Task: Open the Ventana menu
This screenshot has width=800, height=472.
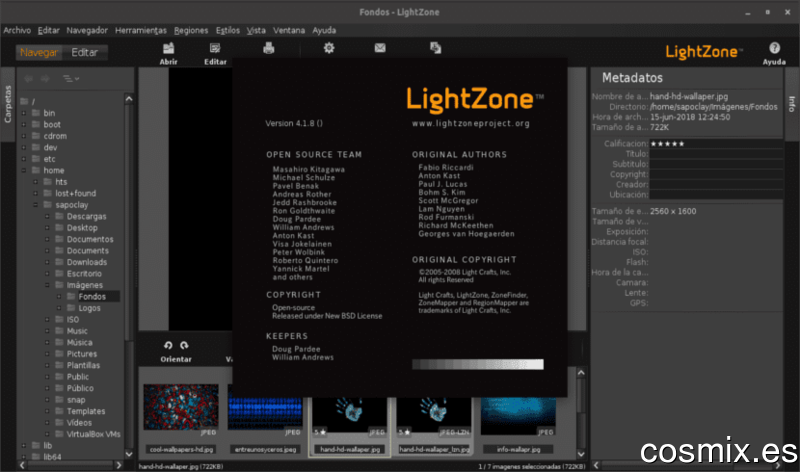Action: coord(289,30)
